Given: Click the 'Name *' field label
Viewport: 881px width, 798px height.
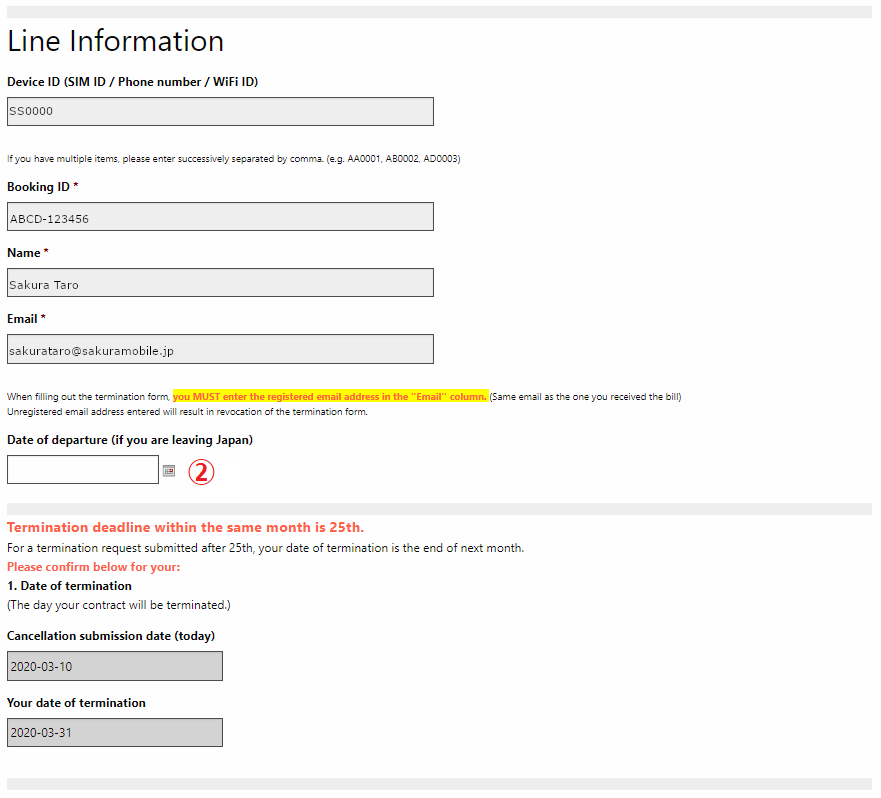Looking at the screenshot, I should point(28,253).
